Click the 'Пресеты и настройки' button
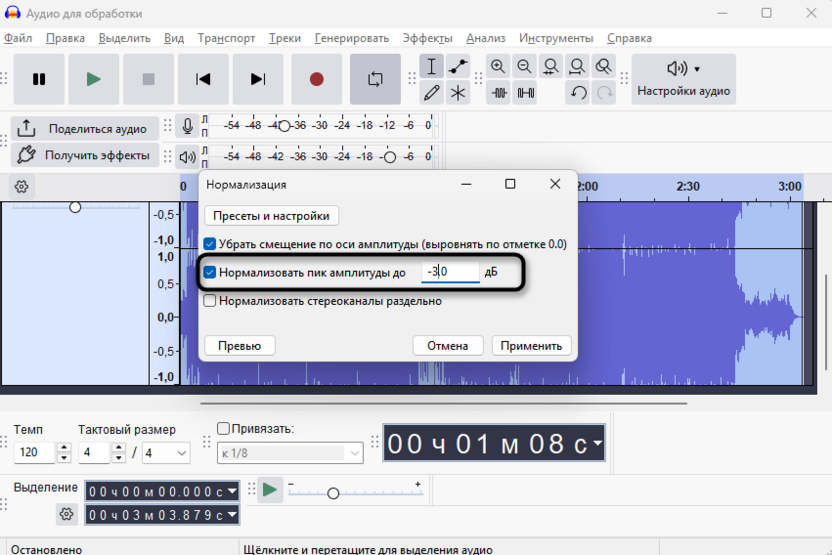 tap(271, 215)
